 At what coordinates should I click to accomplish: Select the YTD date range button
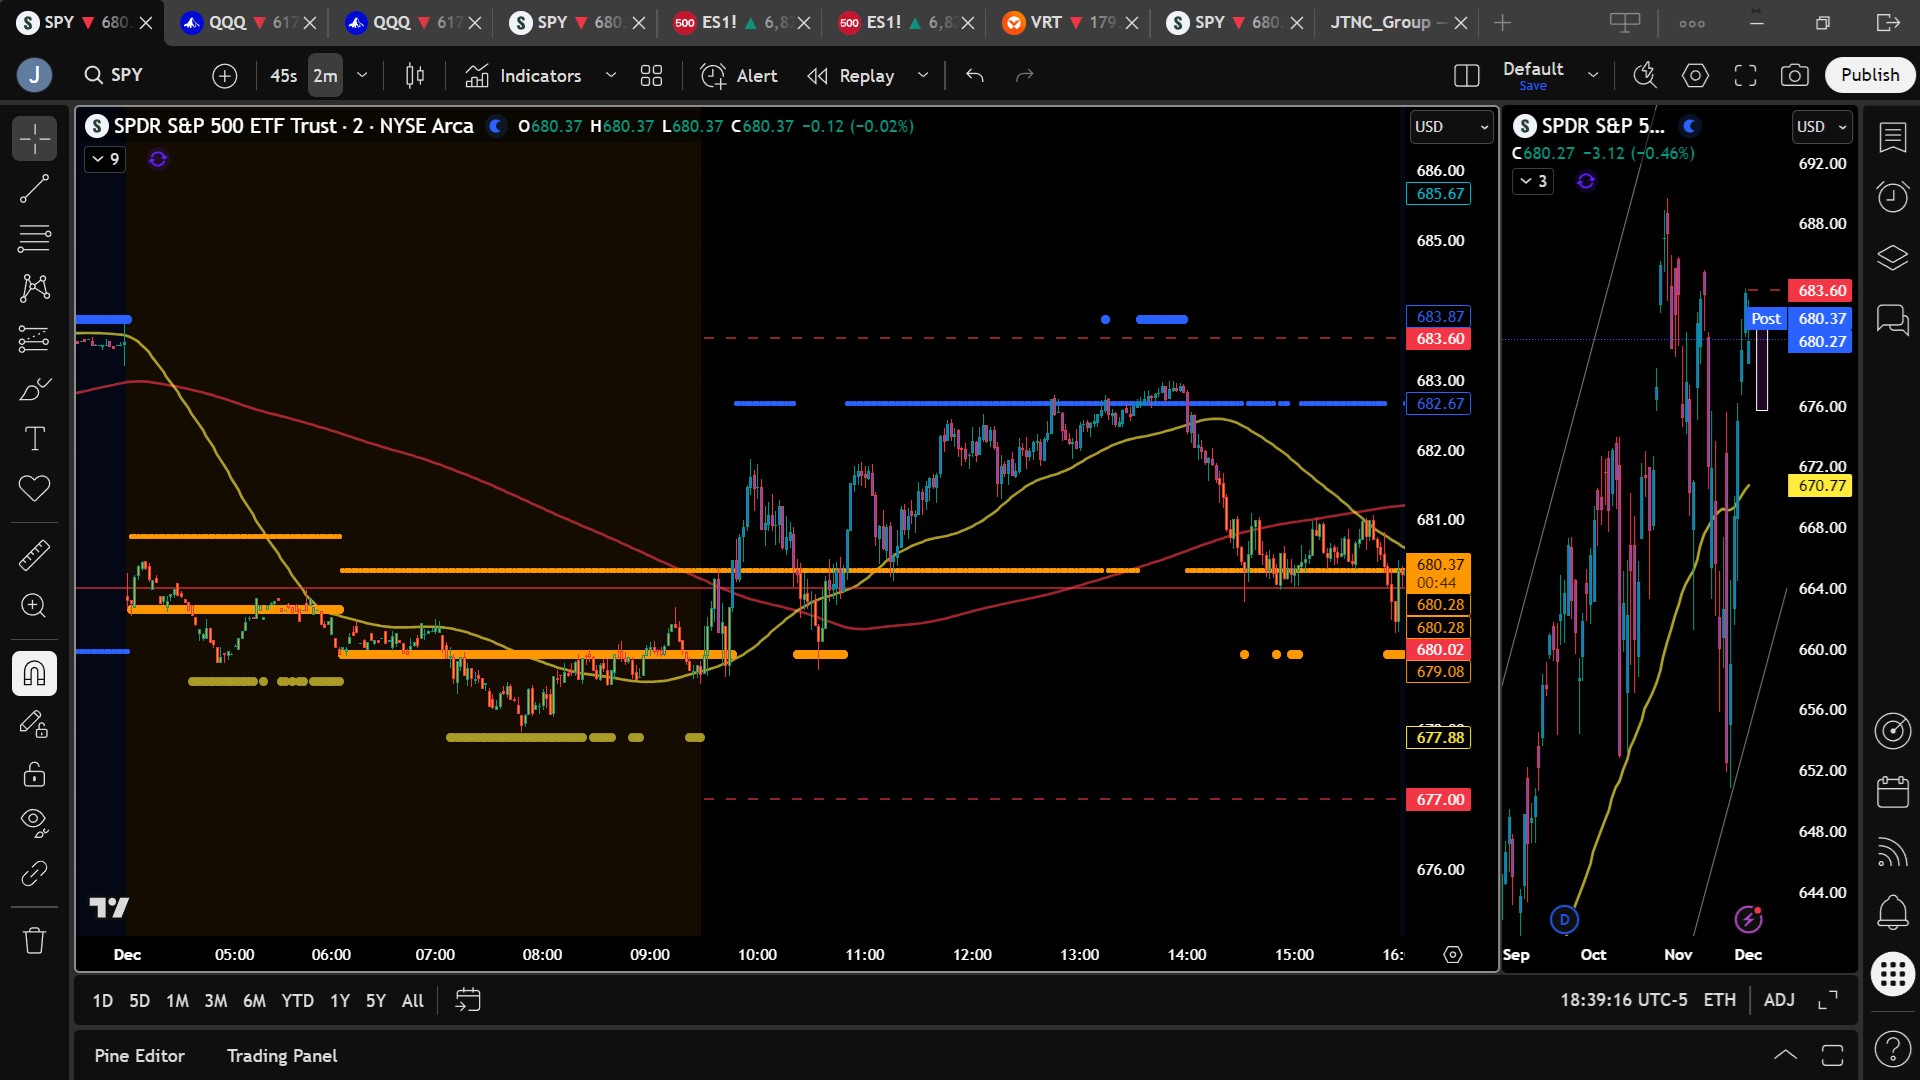coord(297,1001)
